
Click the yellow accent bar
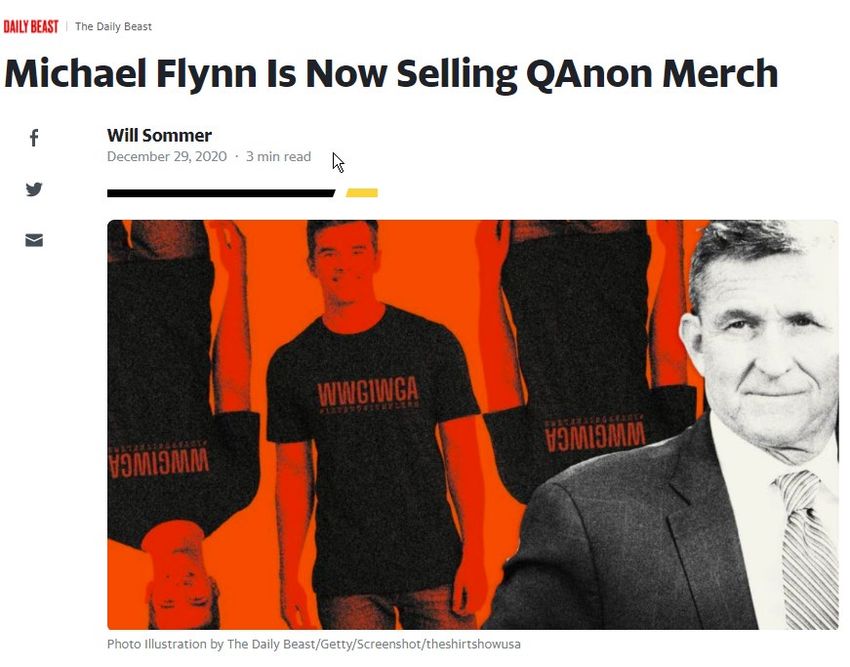362,193
